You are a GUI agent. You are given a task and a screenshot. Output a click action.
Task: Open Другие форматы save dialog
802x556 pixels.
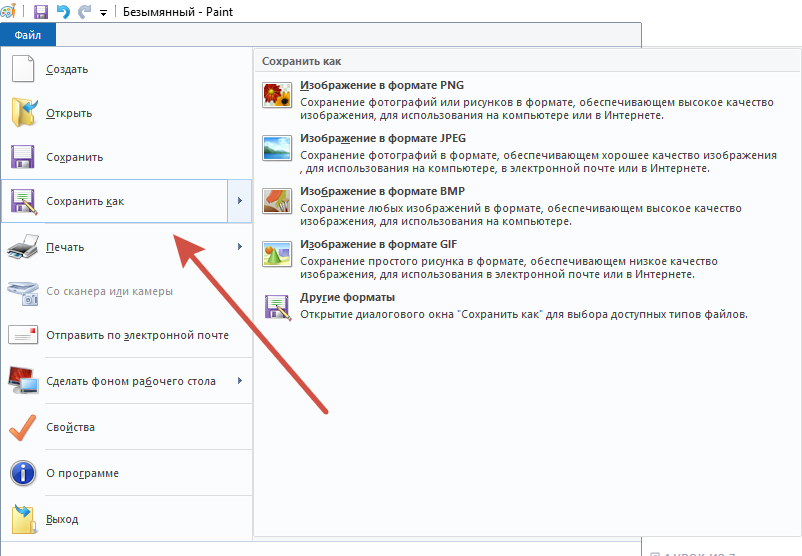pyautogui.click(x=347, y=298)
